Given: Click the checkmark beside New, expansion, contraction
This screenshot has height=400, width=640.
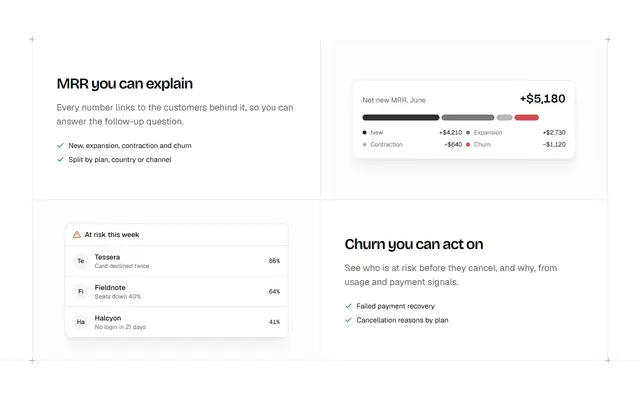Looking at the screenshot, I should [60, 145].
